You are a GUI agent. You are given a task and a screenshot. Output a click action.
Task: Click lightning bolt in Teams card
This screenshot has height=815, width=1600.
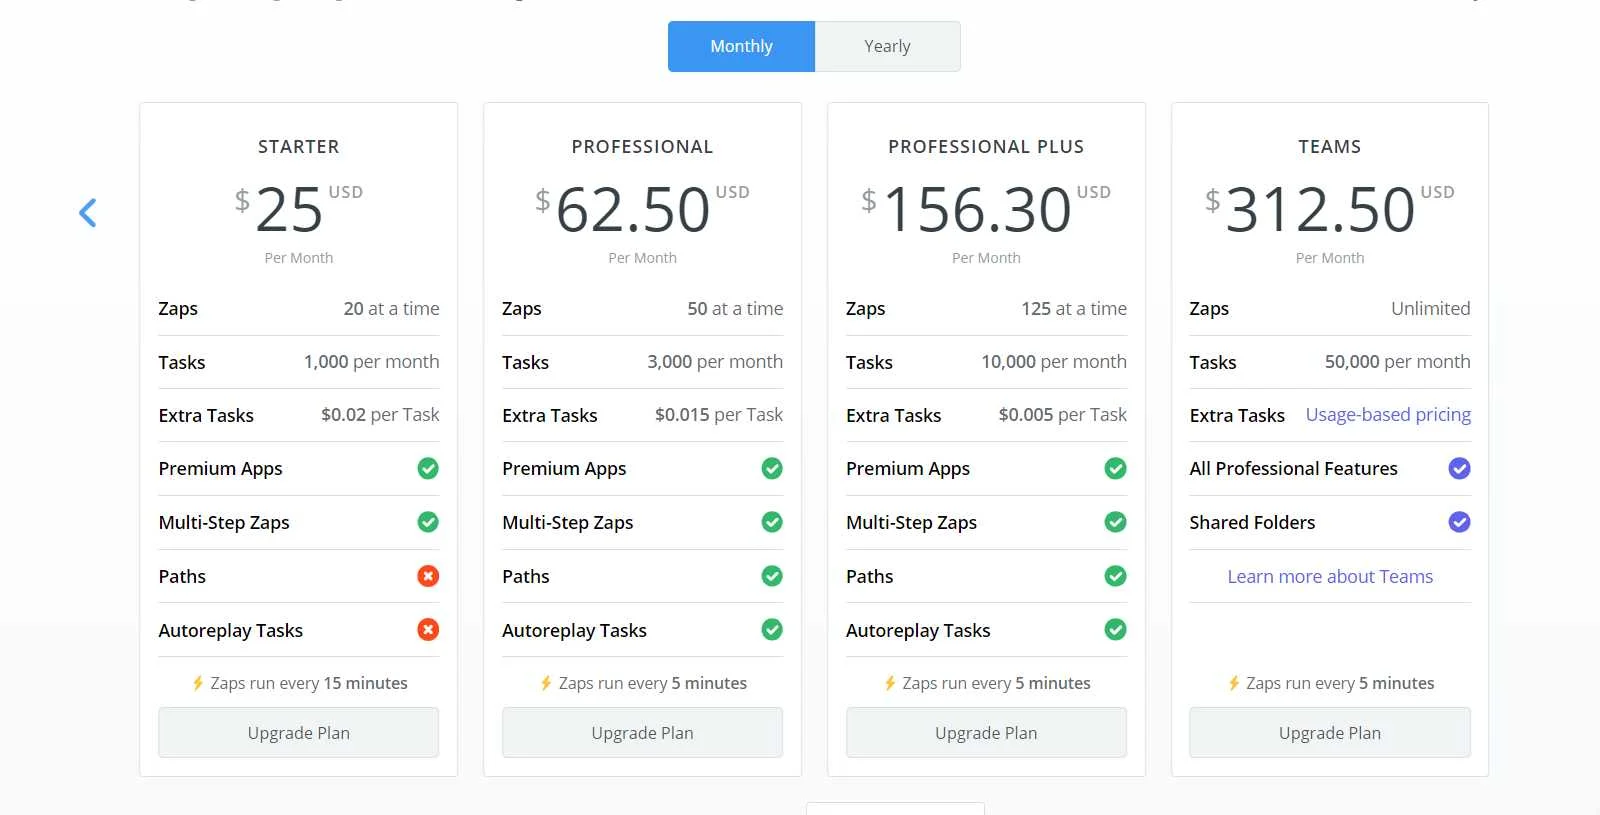point(1234,683)
